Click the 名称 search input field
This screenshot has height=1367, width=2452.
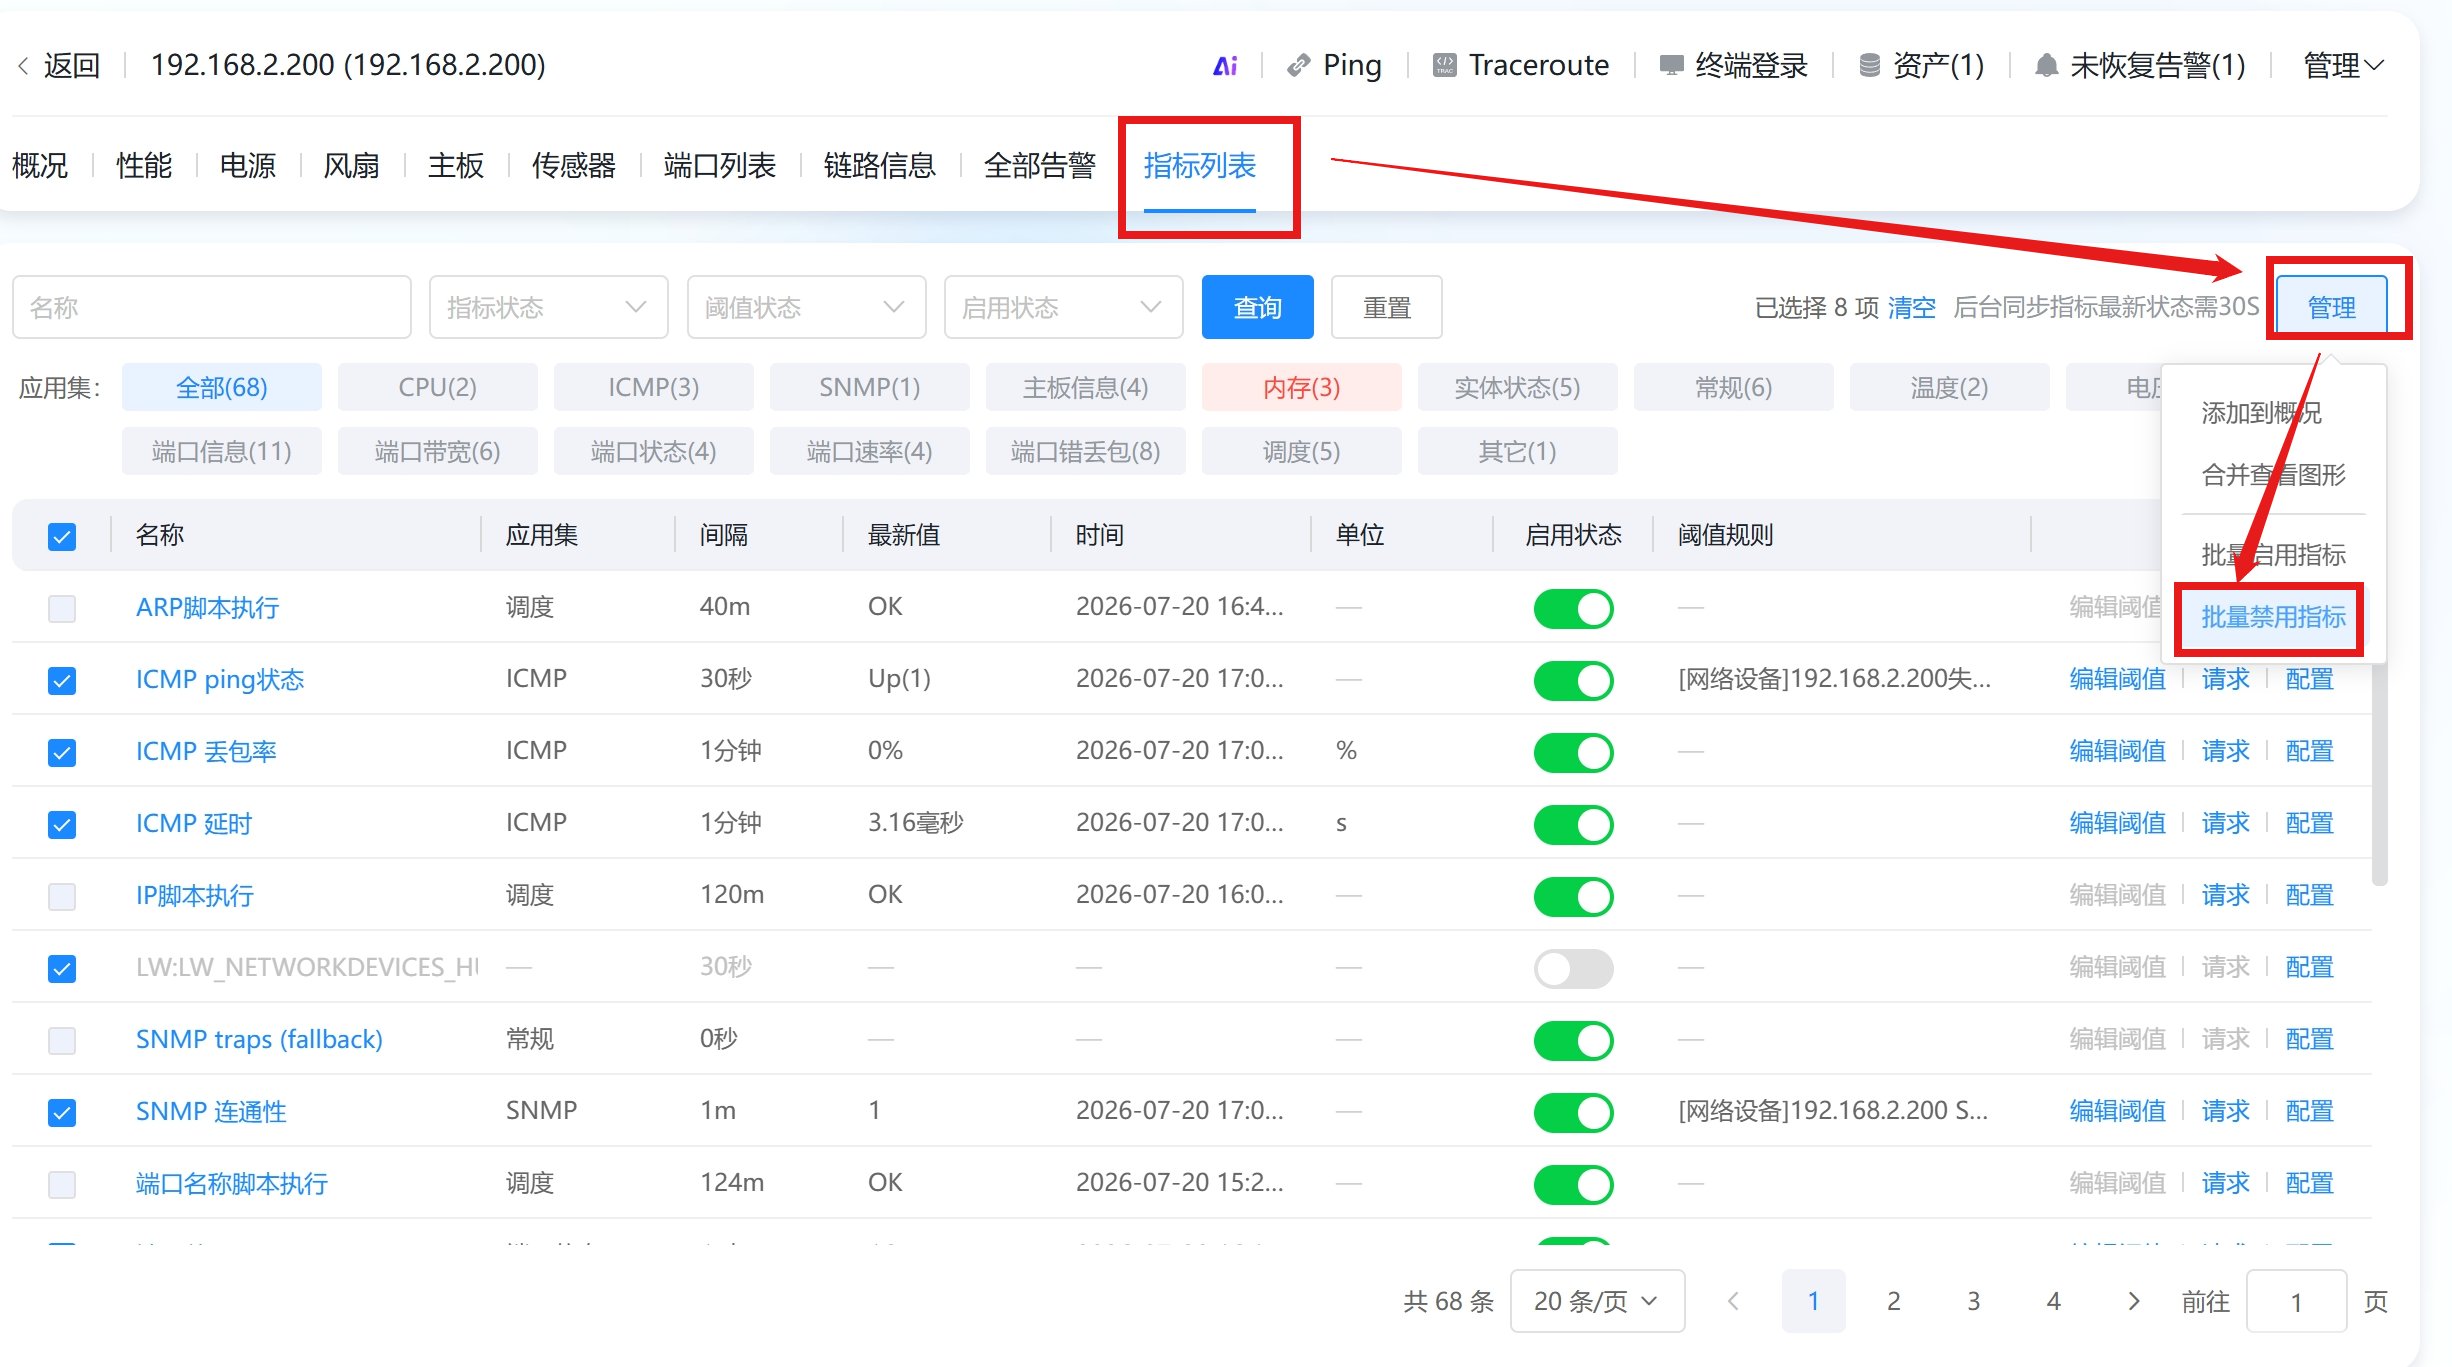[x=211, y=307]
